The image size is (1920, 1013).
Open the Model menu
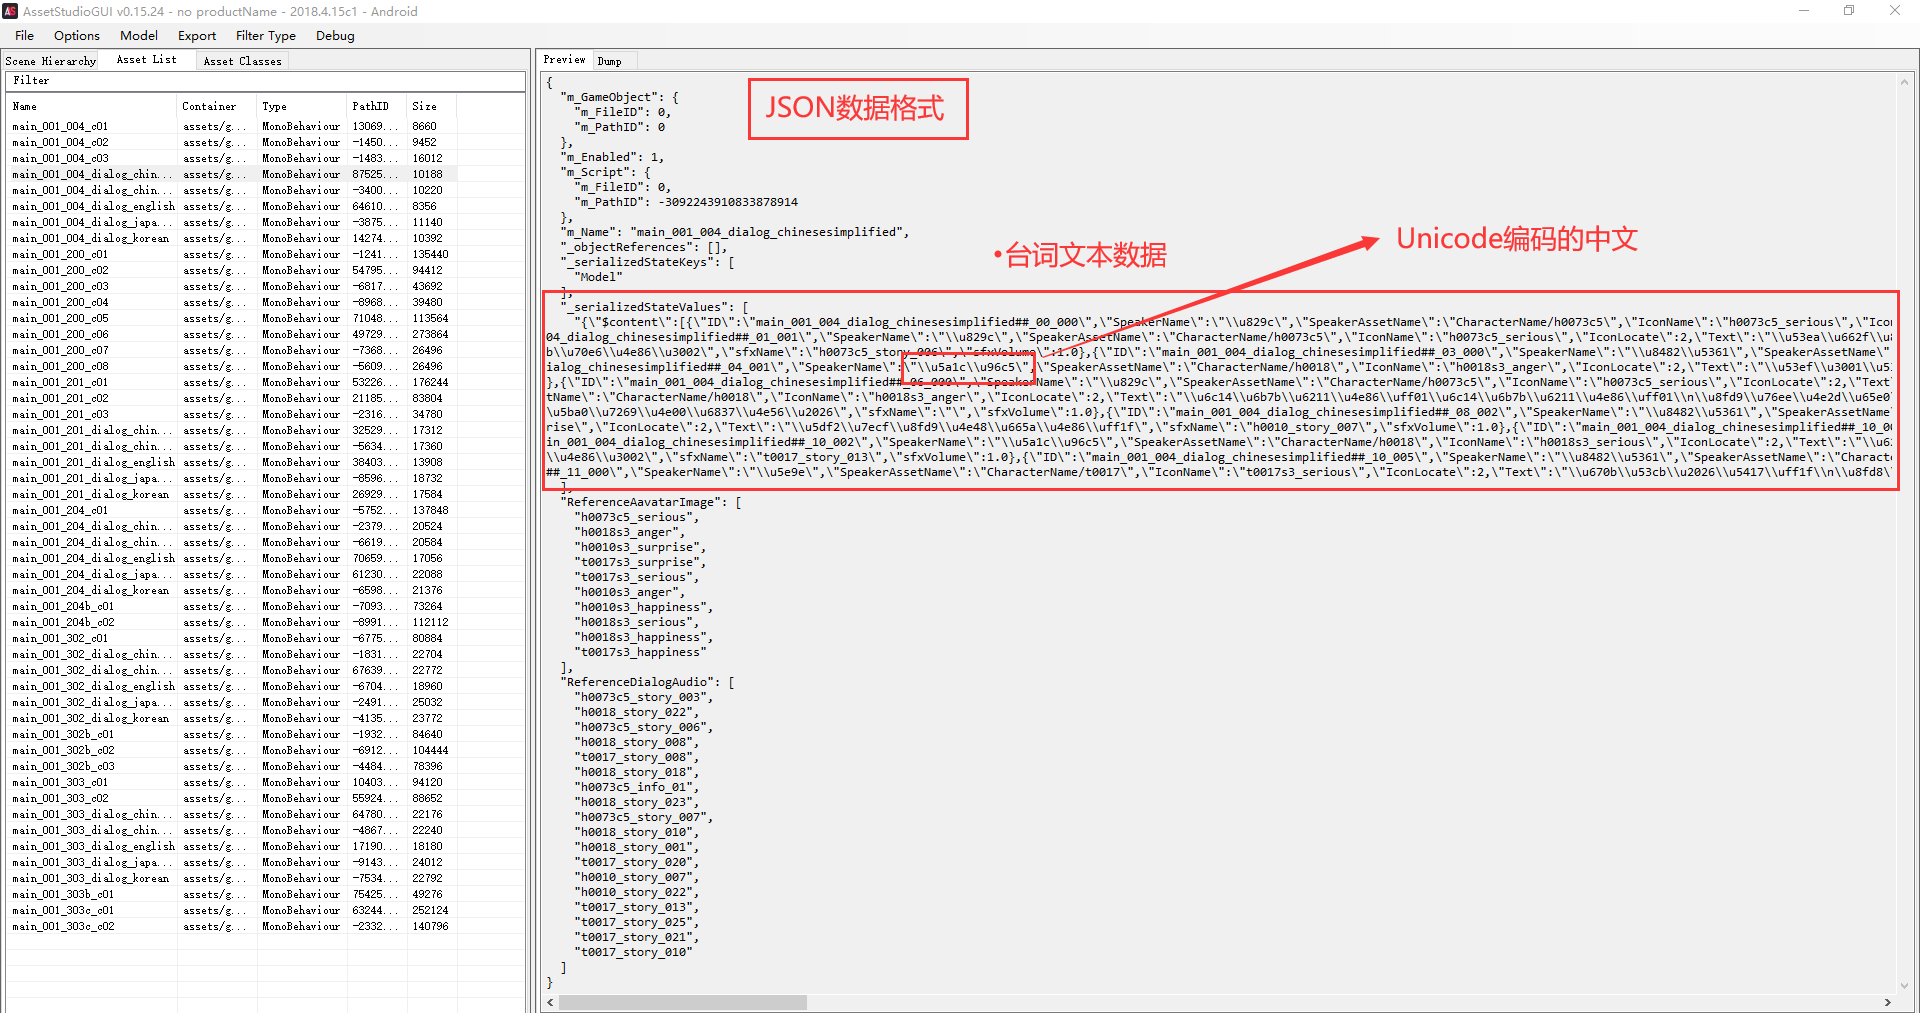coord(139,35)
